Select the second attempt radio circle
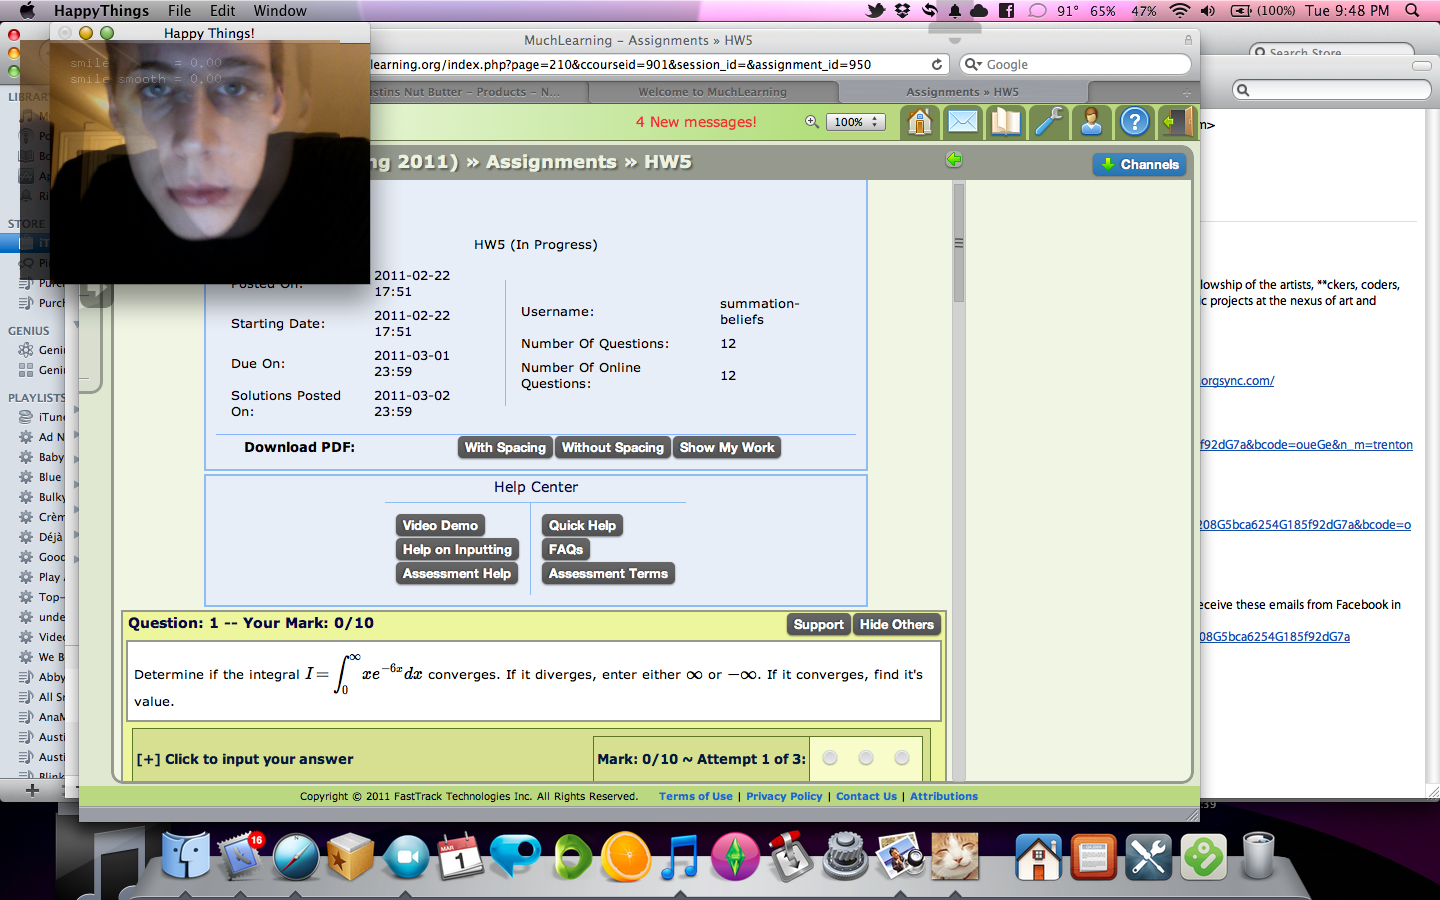Screen dimensions: 1440x900 point(866,758)
